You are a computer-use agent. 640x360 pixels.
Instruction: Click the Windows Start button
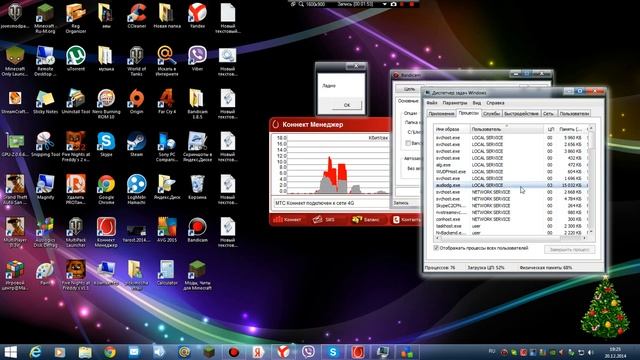point(10,352)
